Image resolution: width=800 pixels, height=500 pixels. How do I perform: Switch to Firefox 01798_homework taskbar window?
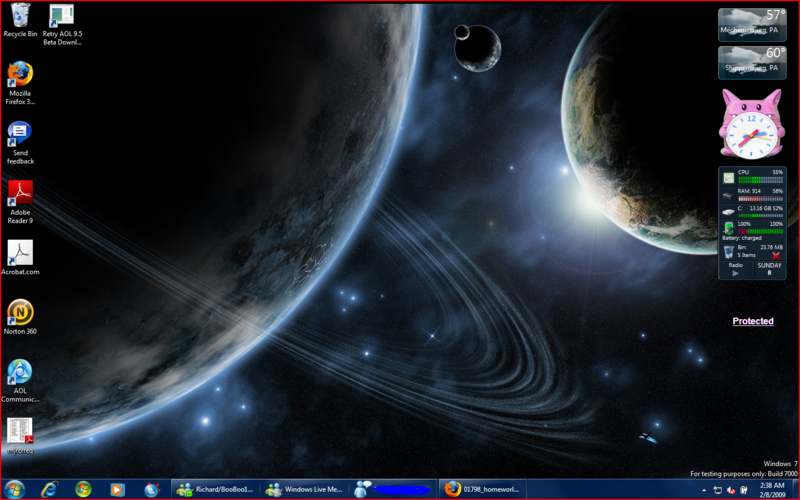(482, 490)
